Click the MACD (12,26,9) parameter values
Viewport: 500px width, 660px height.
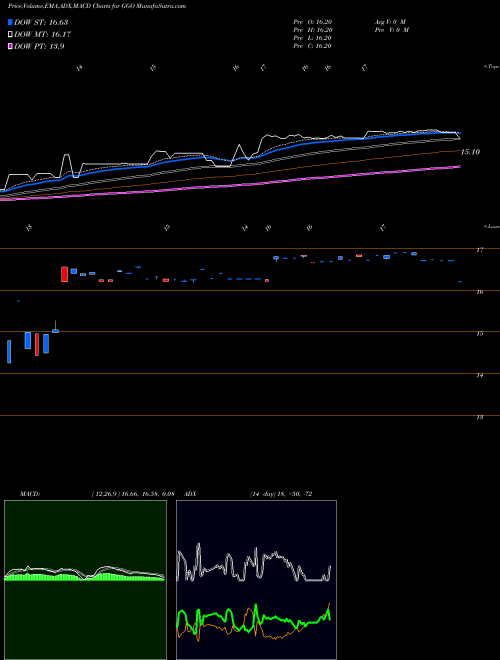tap(133, 494)
